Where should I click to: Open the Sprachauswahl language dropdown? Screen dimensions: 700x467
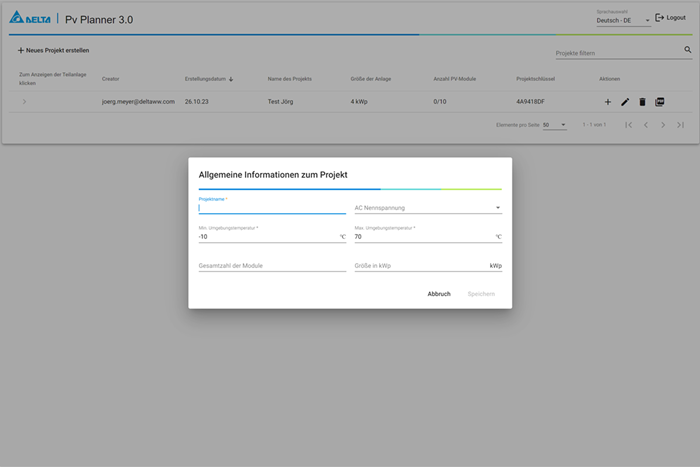pos(623,20)
